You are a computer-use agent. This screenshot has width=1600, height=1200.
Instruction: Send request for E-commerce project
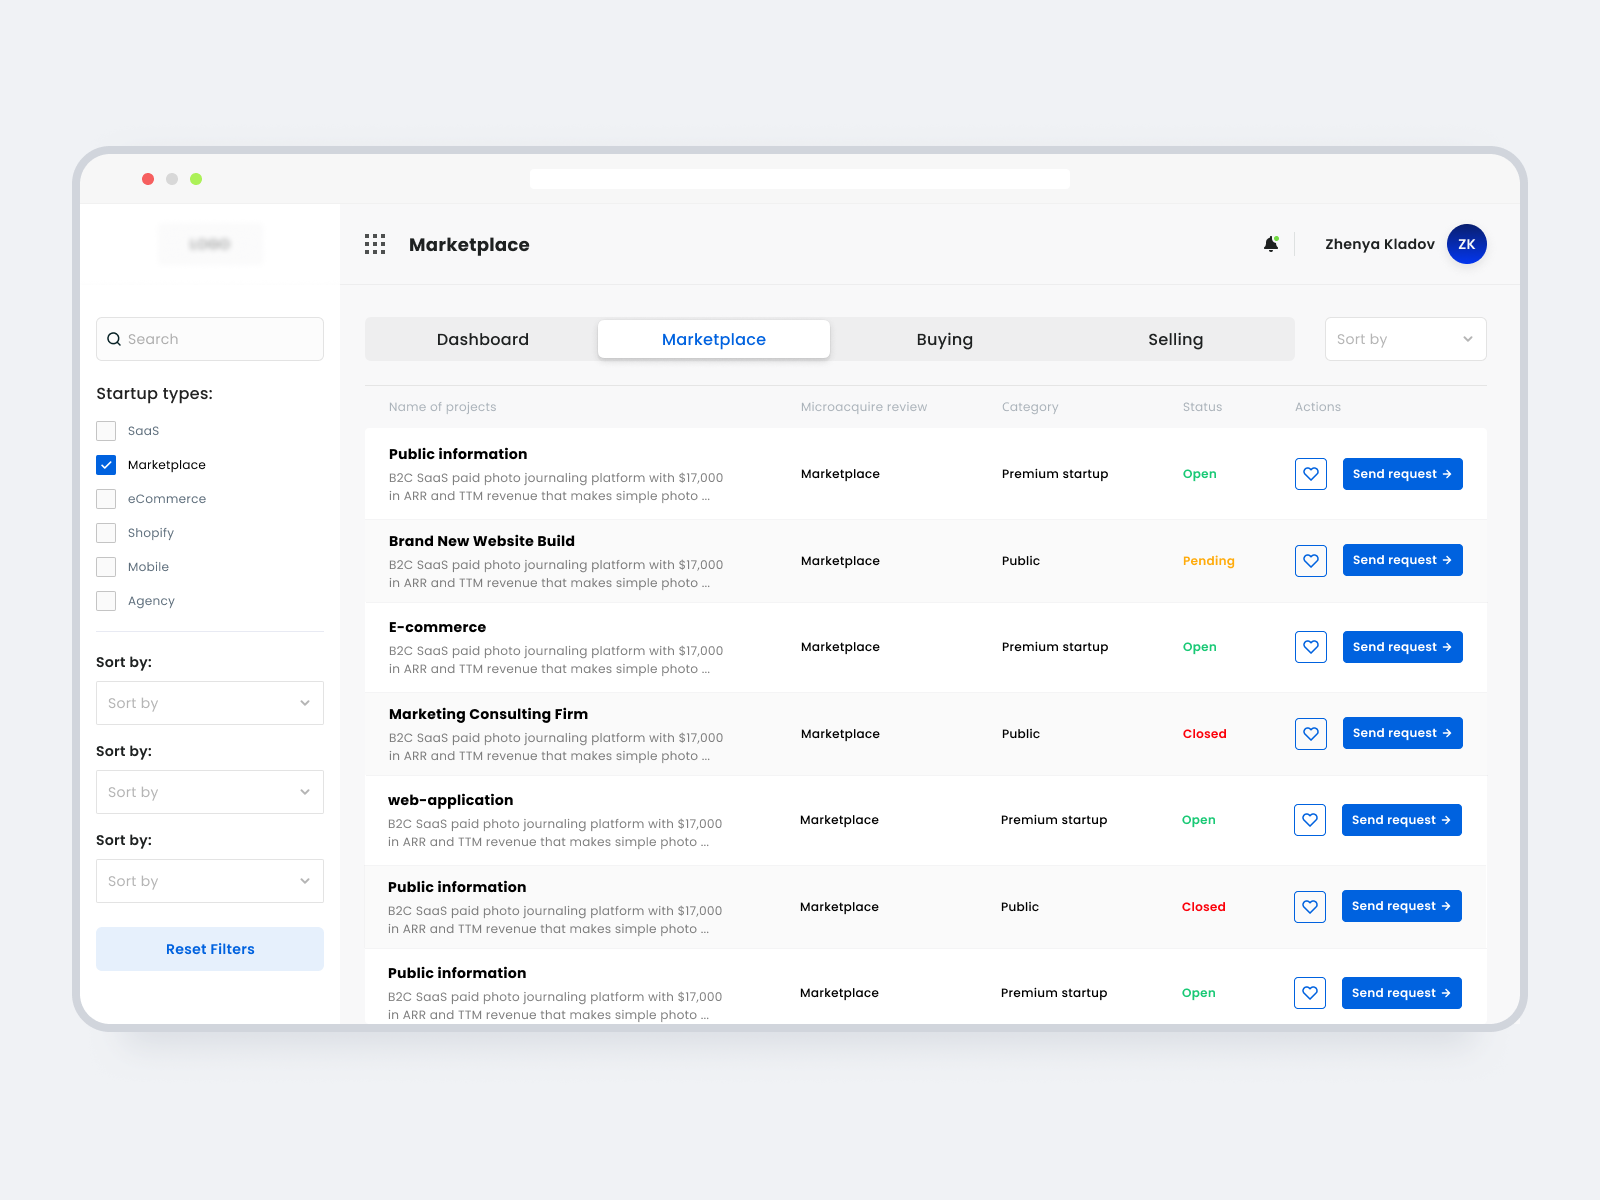(x=1402, y=647)
